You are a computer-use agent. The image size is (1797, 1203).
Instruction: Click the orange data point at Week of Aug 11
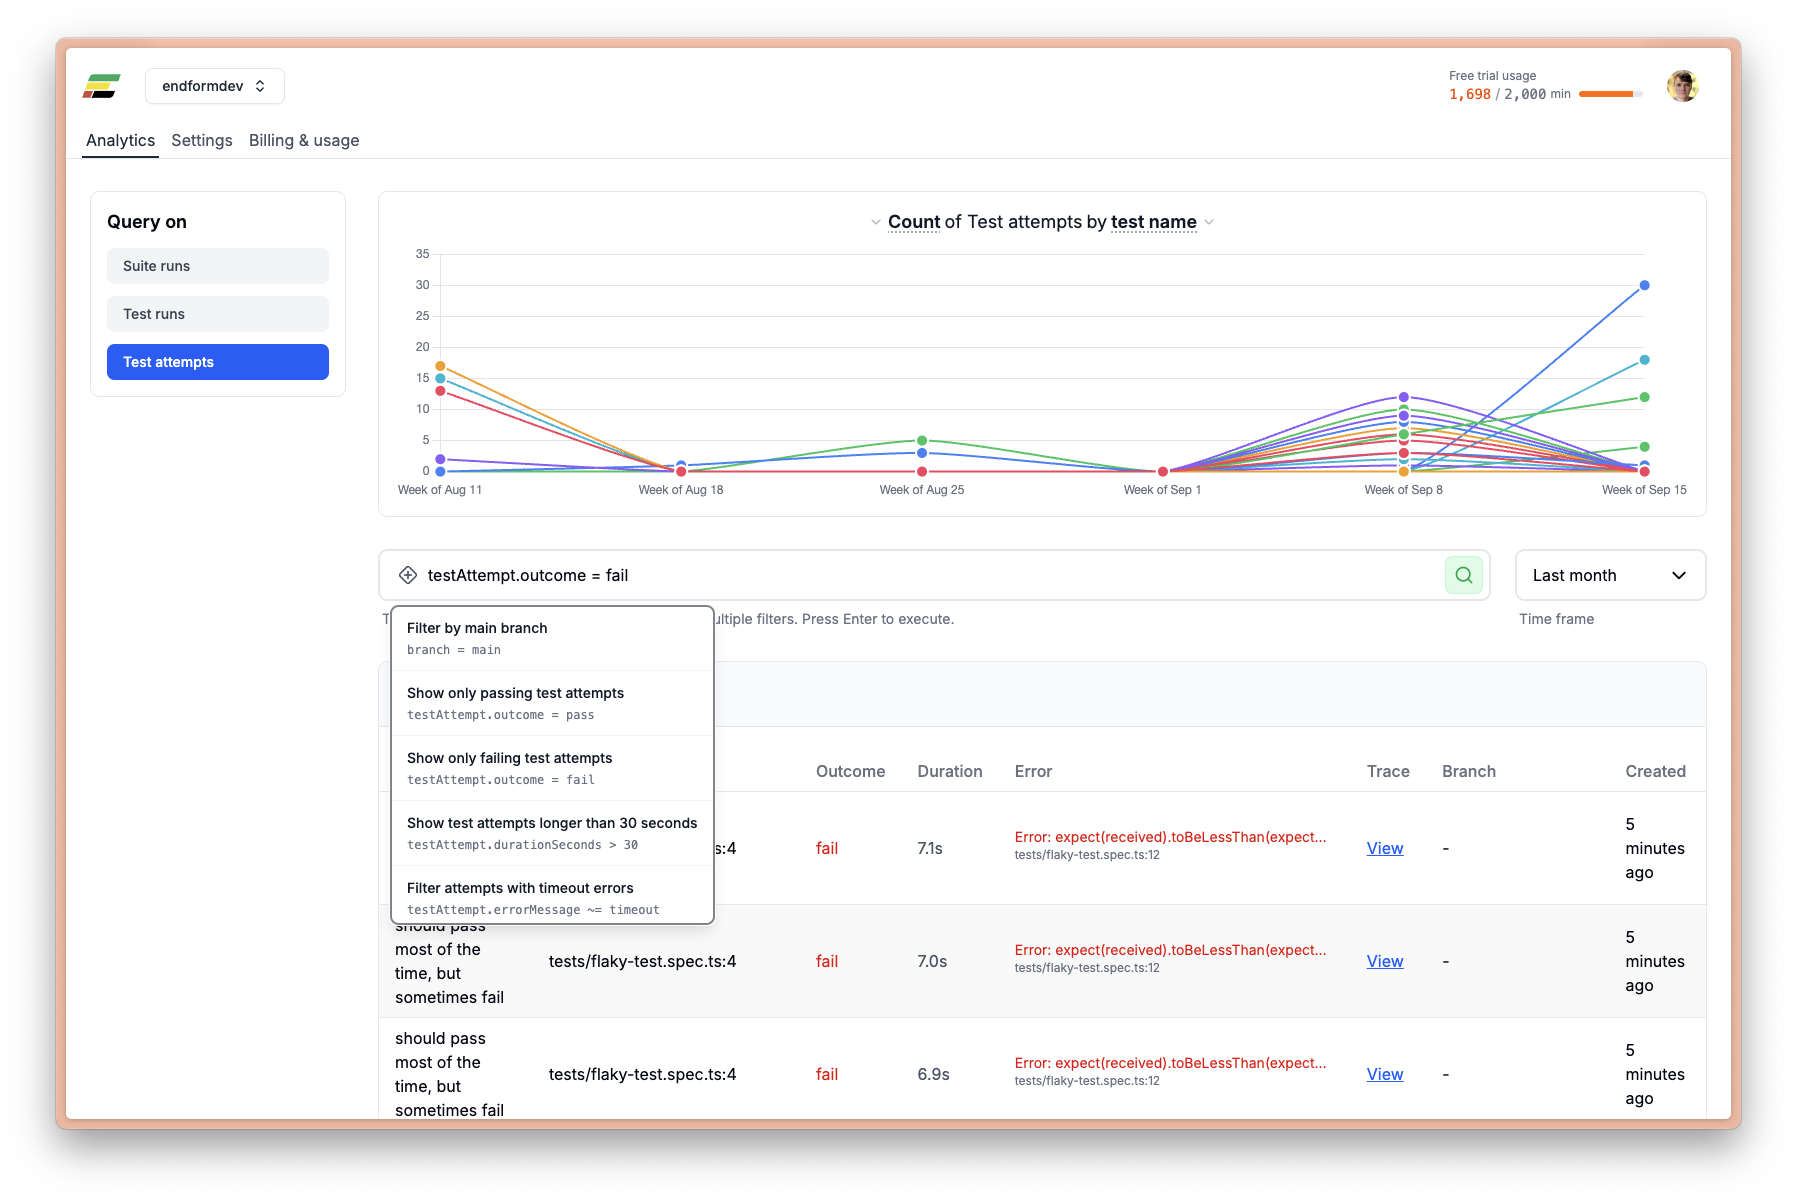440,366
